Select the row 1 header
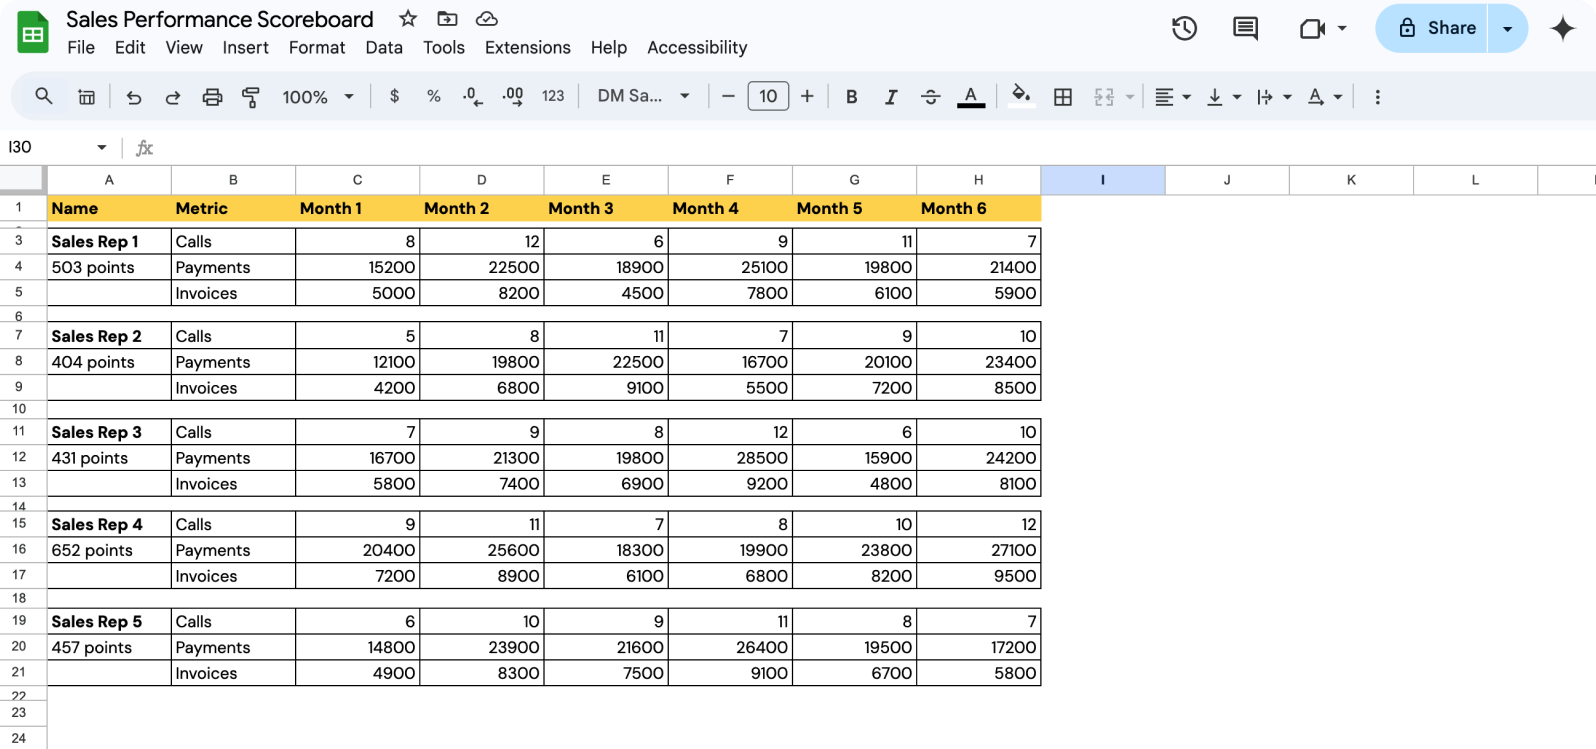Screen dimensions: 1596x749 pyautogui.click(x=22, y=208)
